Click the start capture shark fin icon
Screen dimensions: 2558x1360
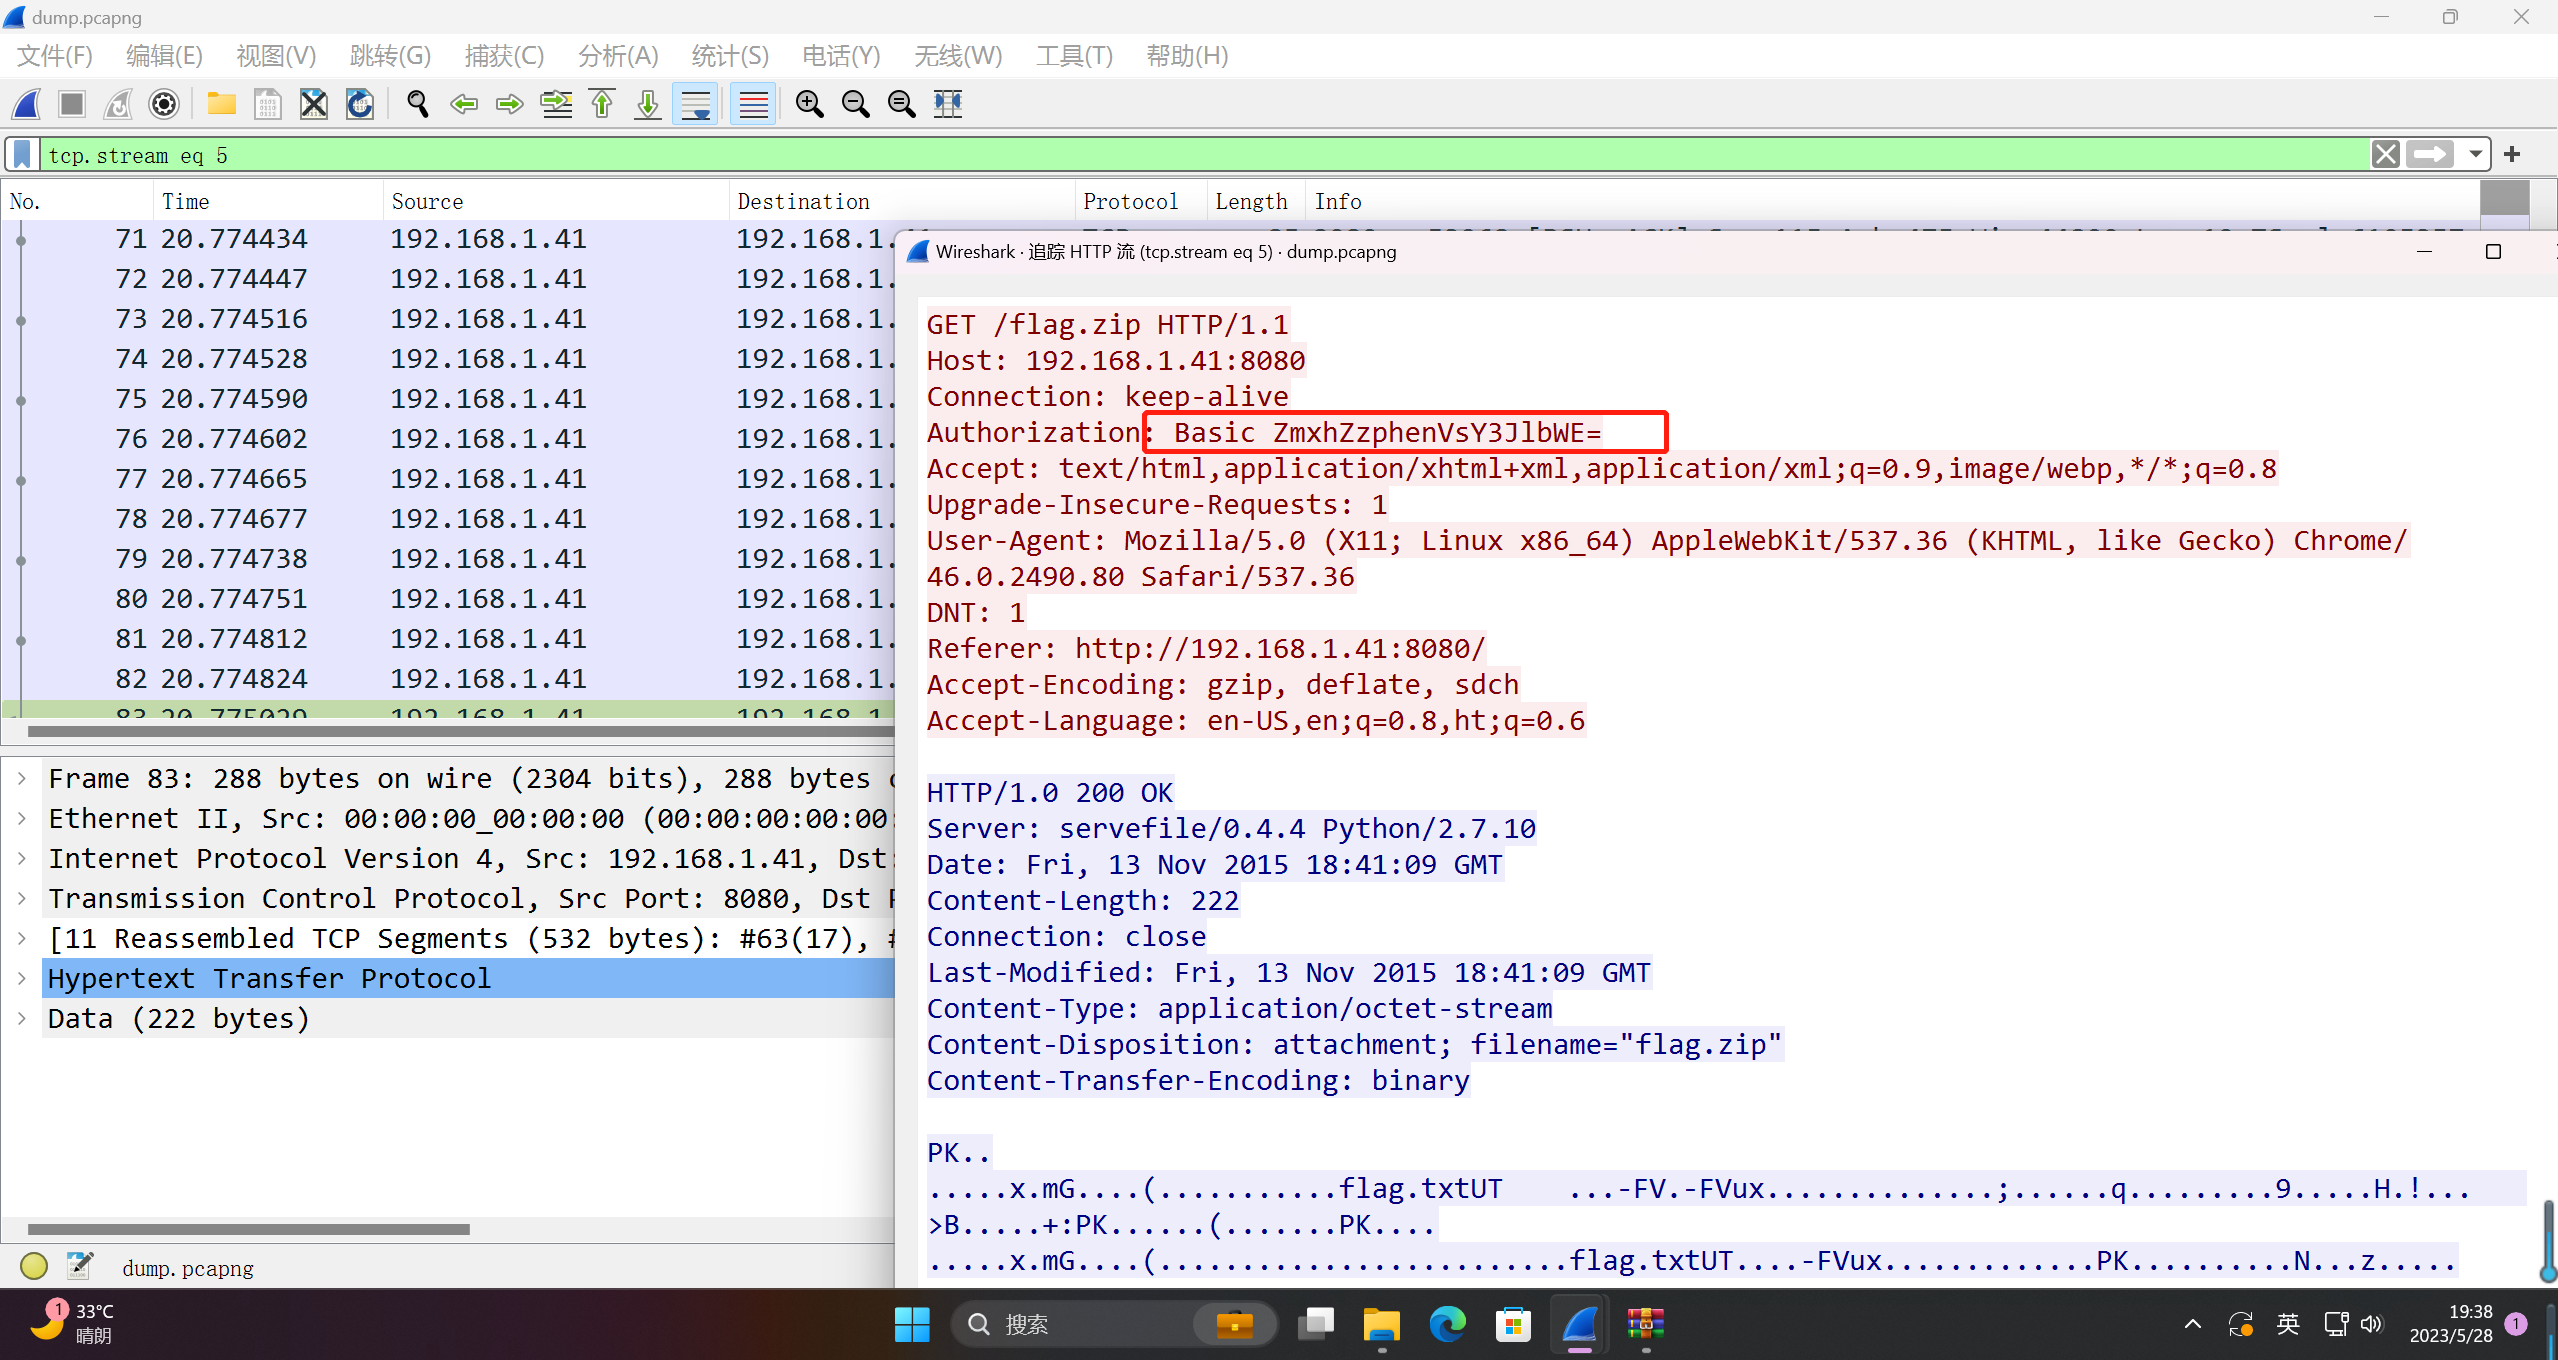click(27, 104)
